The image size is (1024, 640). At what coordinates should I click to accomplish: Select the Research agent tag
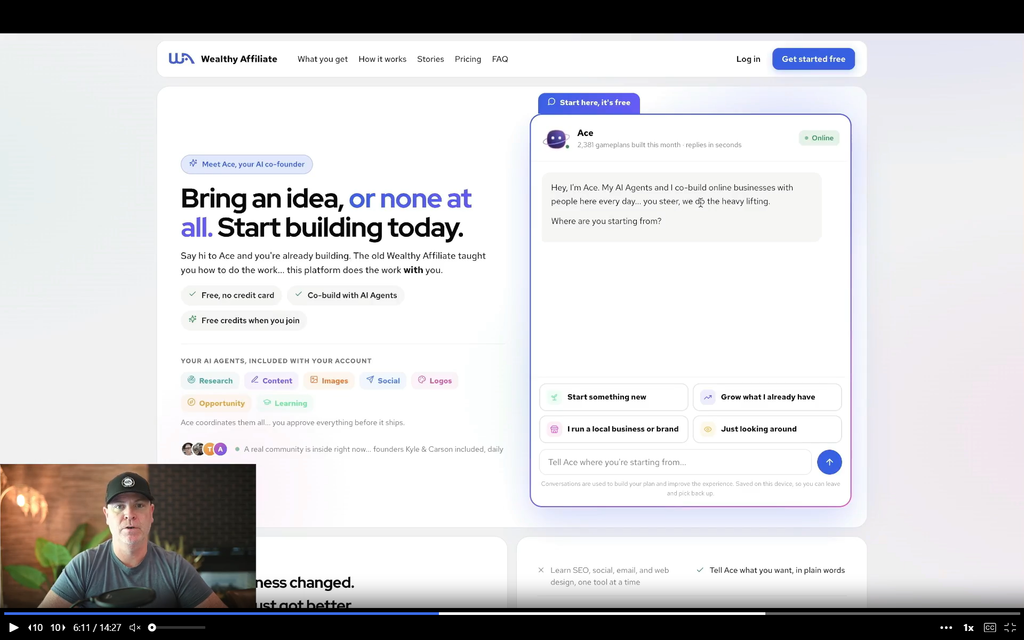210,381
